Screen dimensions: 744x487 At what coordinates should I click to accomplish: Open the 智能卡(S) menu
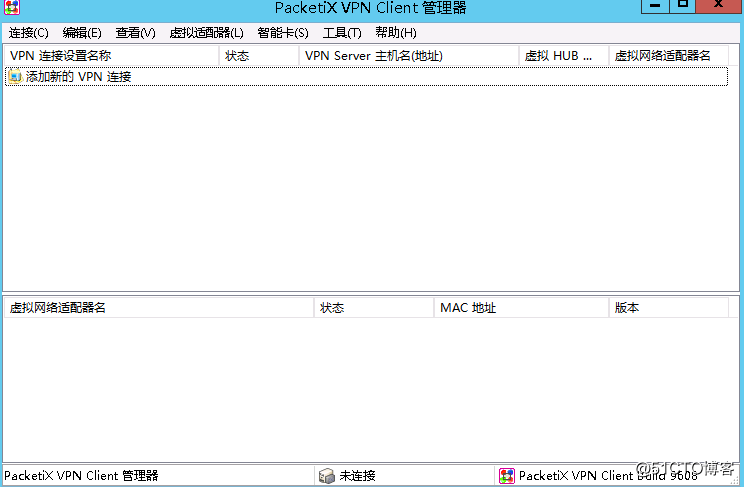pyautogui.click(x=283, y=33)
